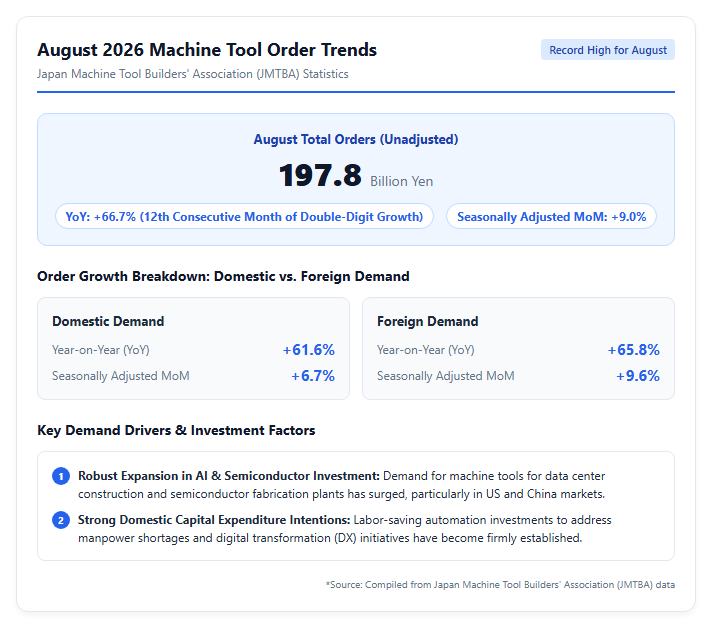Click the Record High for August badge
Viewport: 712px width, 630px height.
(608, 50)
